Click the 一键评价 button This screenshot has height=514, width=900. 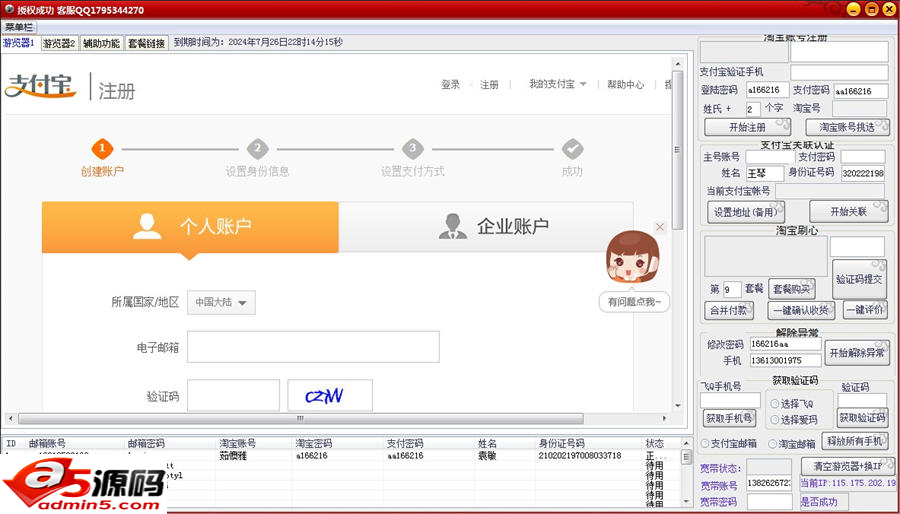pos(865,310)
